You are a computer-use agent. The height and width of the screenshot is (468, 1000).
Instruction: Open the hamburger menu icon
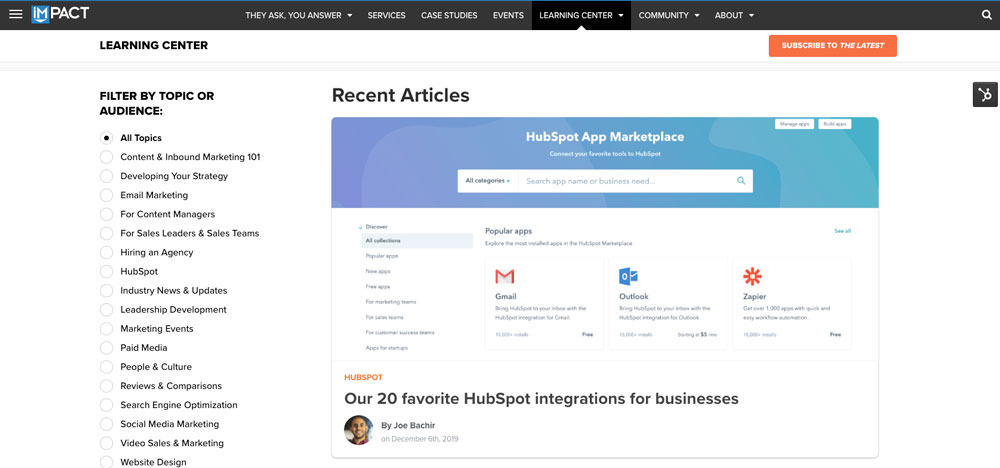(15, 15)
